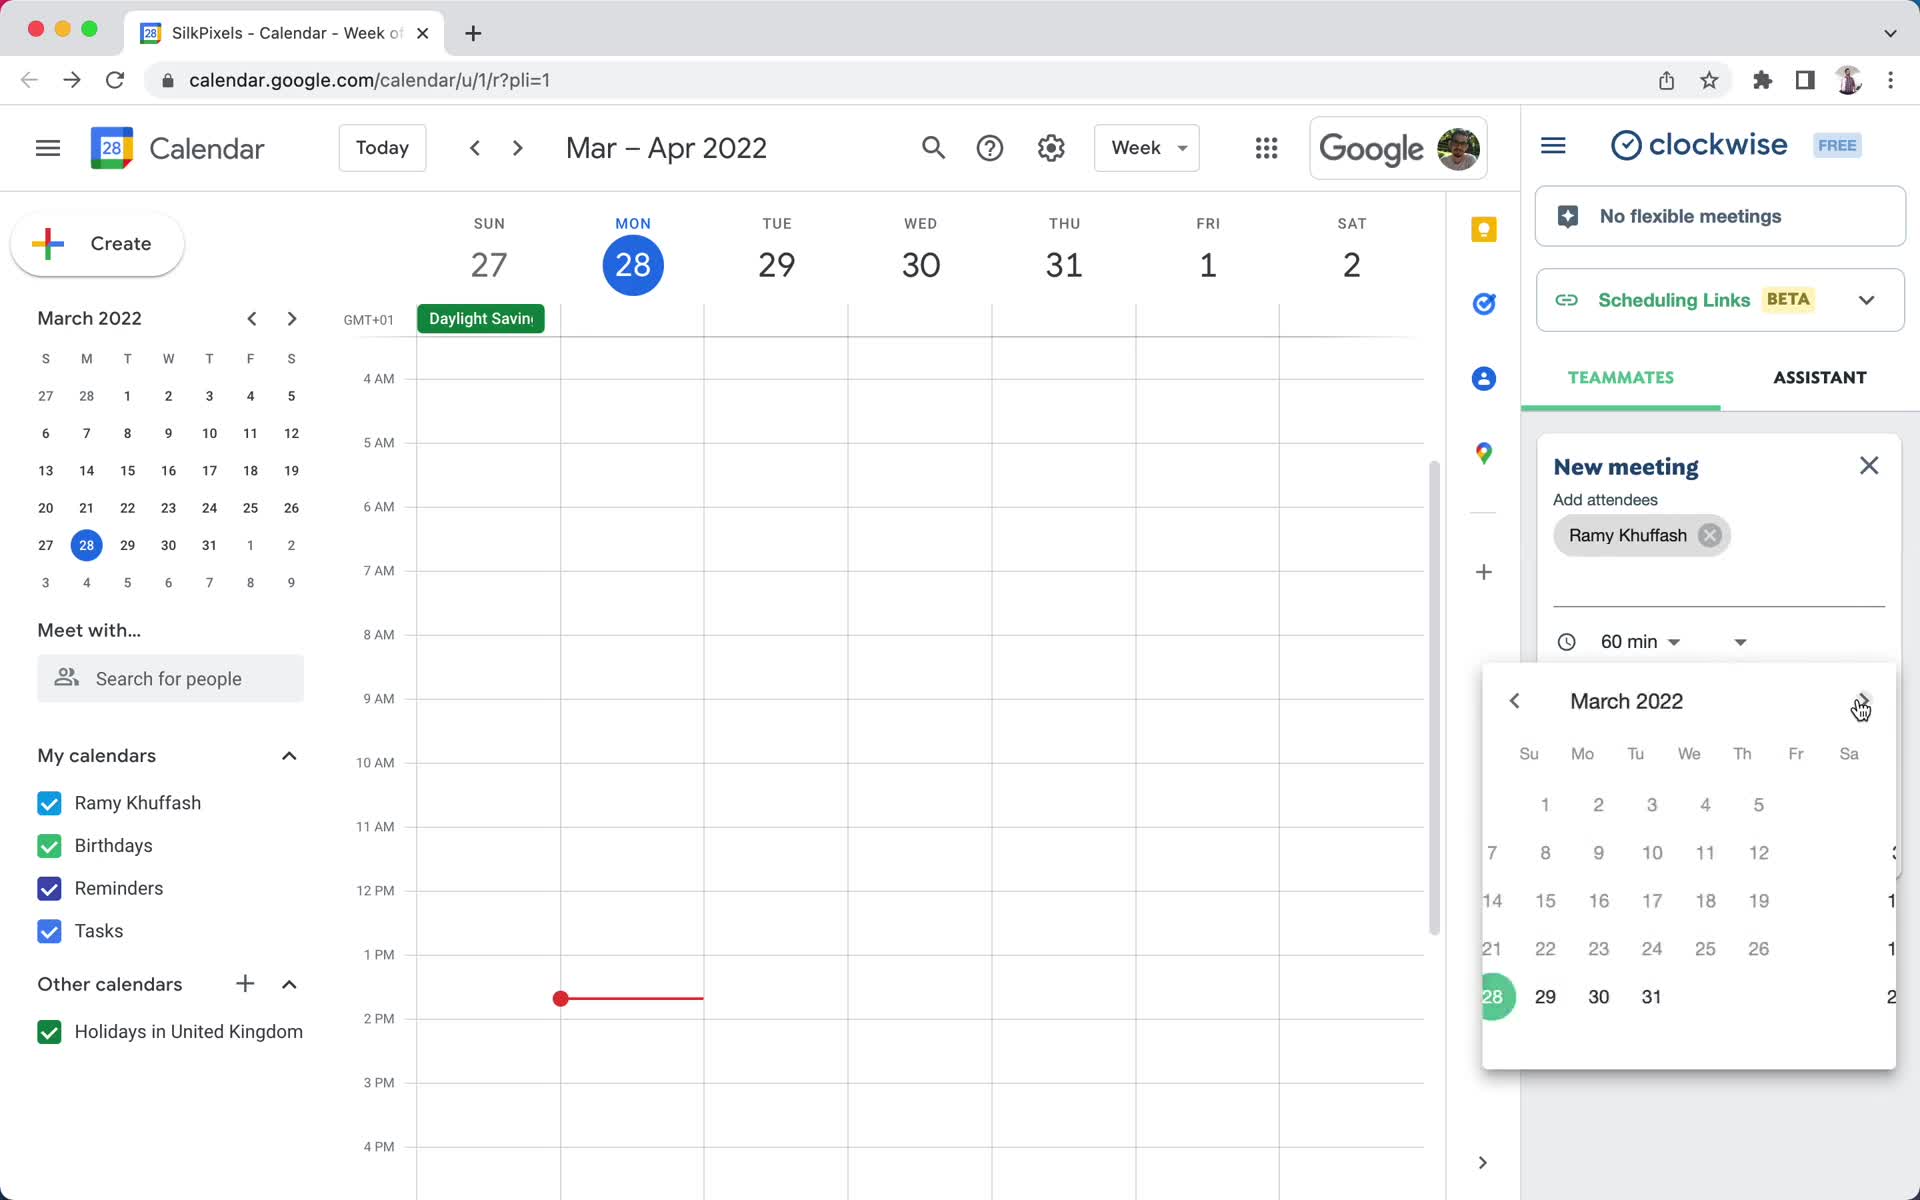Switch to the Assistant tab
This screenshot has width=1920, height=1200.
click(x=1819, y=378)
